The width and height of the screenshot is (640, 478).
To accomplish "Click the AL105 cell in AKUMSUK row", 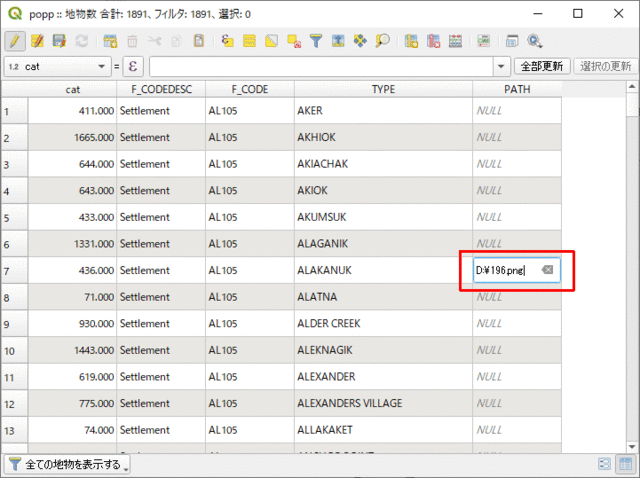I will click(250, 217).
